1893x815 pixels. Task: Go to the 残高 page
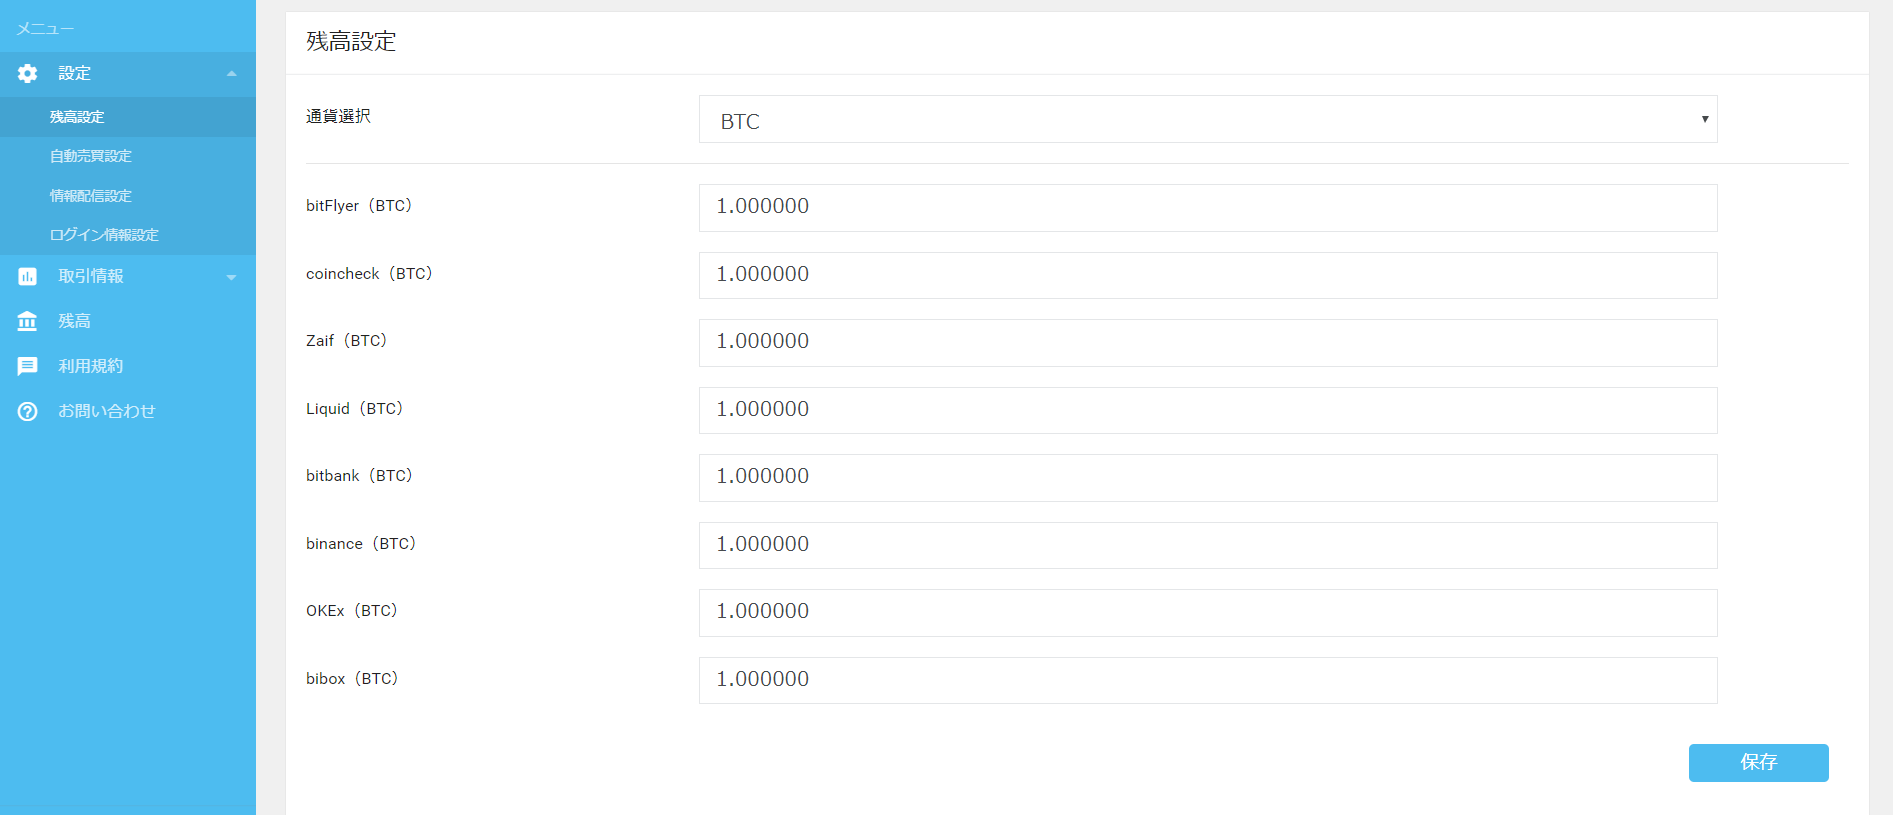(x=74, y=321)
